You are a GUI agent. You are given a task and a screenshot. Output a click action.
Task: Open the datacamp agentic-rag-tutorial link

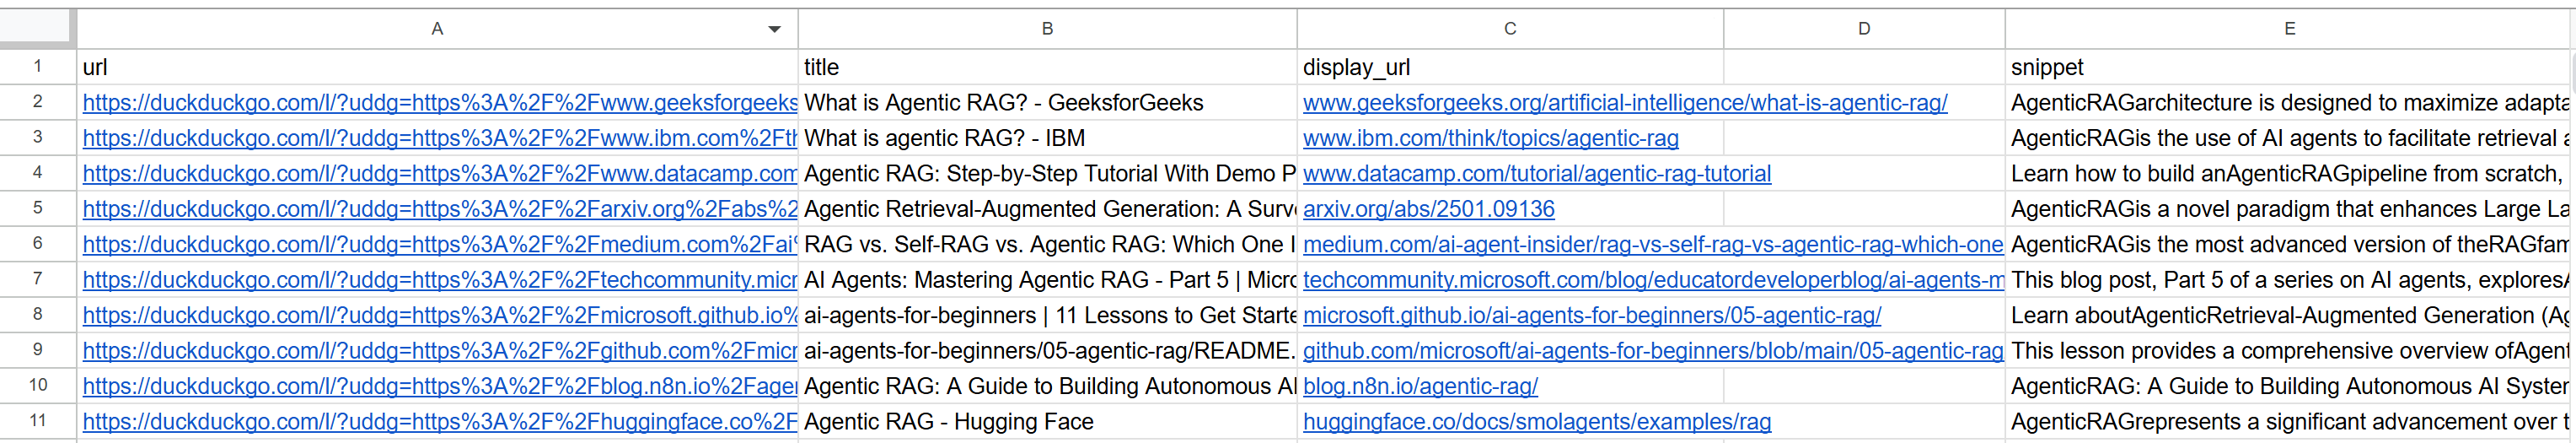(x=1536, y=174)
